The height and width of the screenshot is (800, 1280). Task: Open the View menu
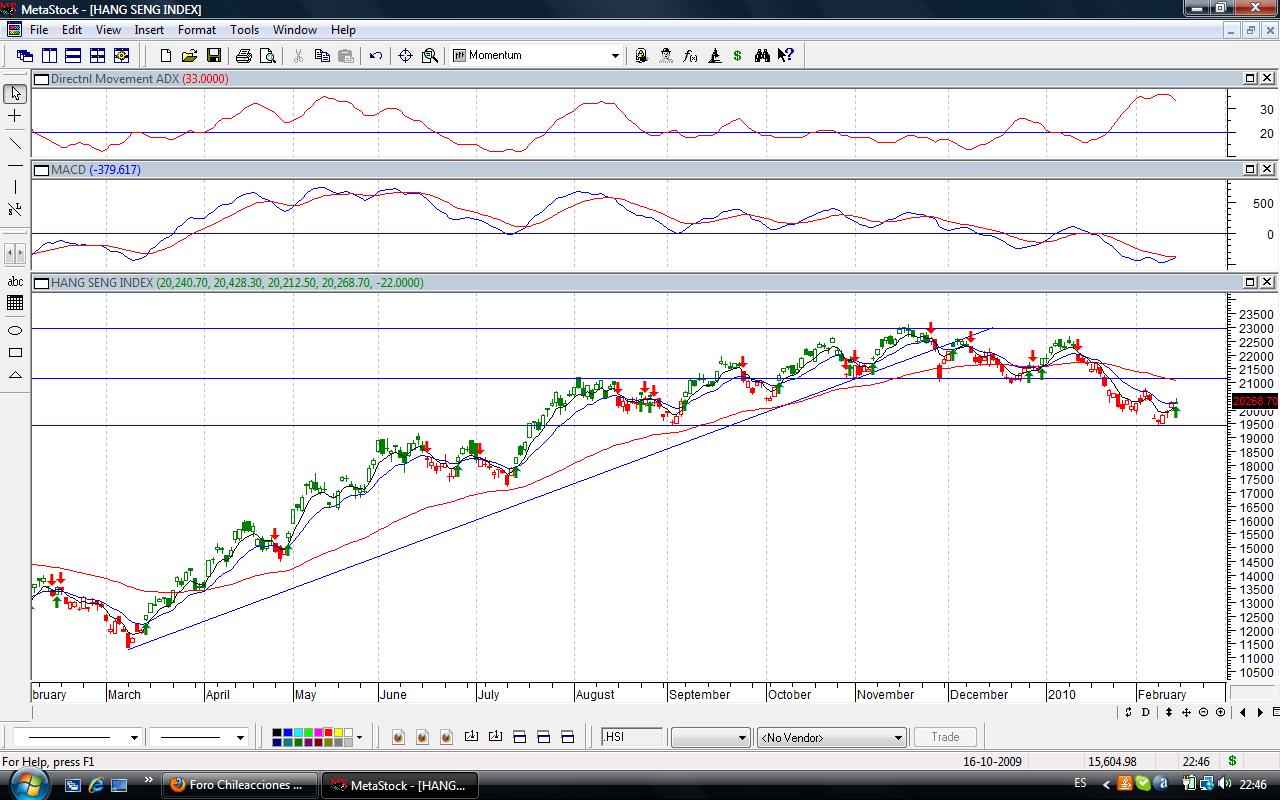tap(108, 30)
